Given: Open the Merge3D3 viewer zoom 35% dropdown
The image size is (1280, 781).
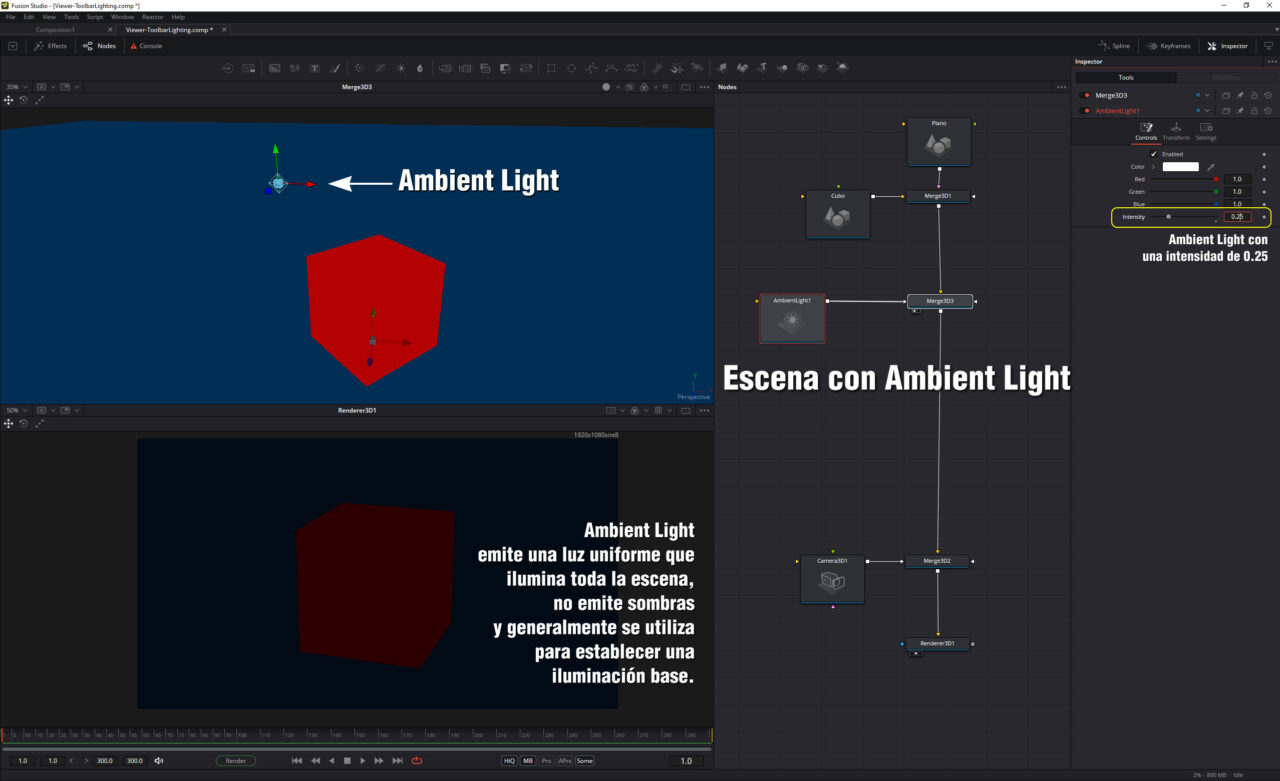Looking at the screenshot, I should click(18, 87).
